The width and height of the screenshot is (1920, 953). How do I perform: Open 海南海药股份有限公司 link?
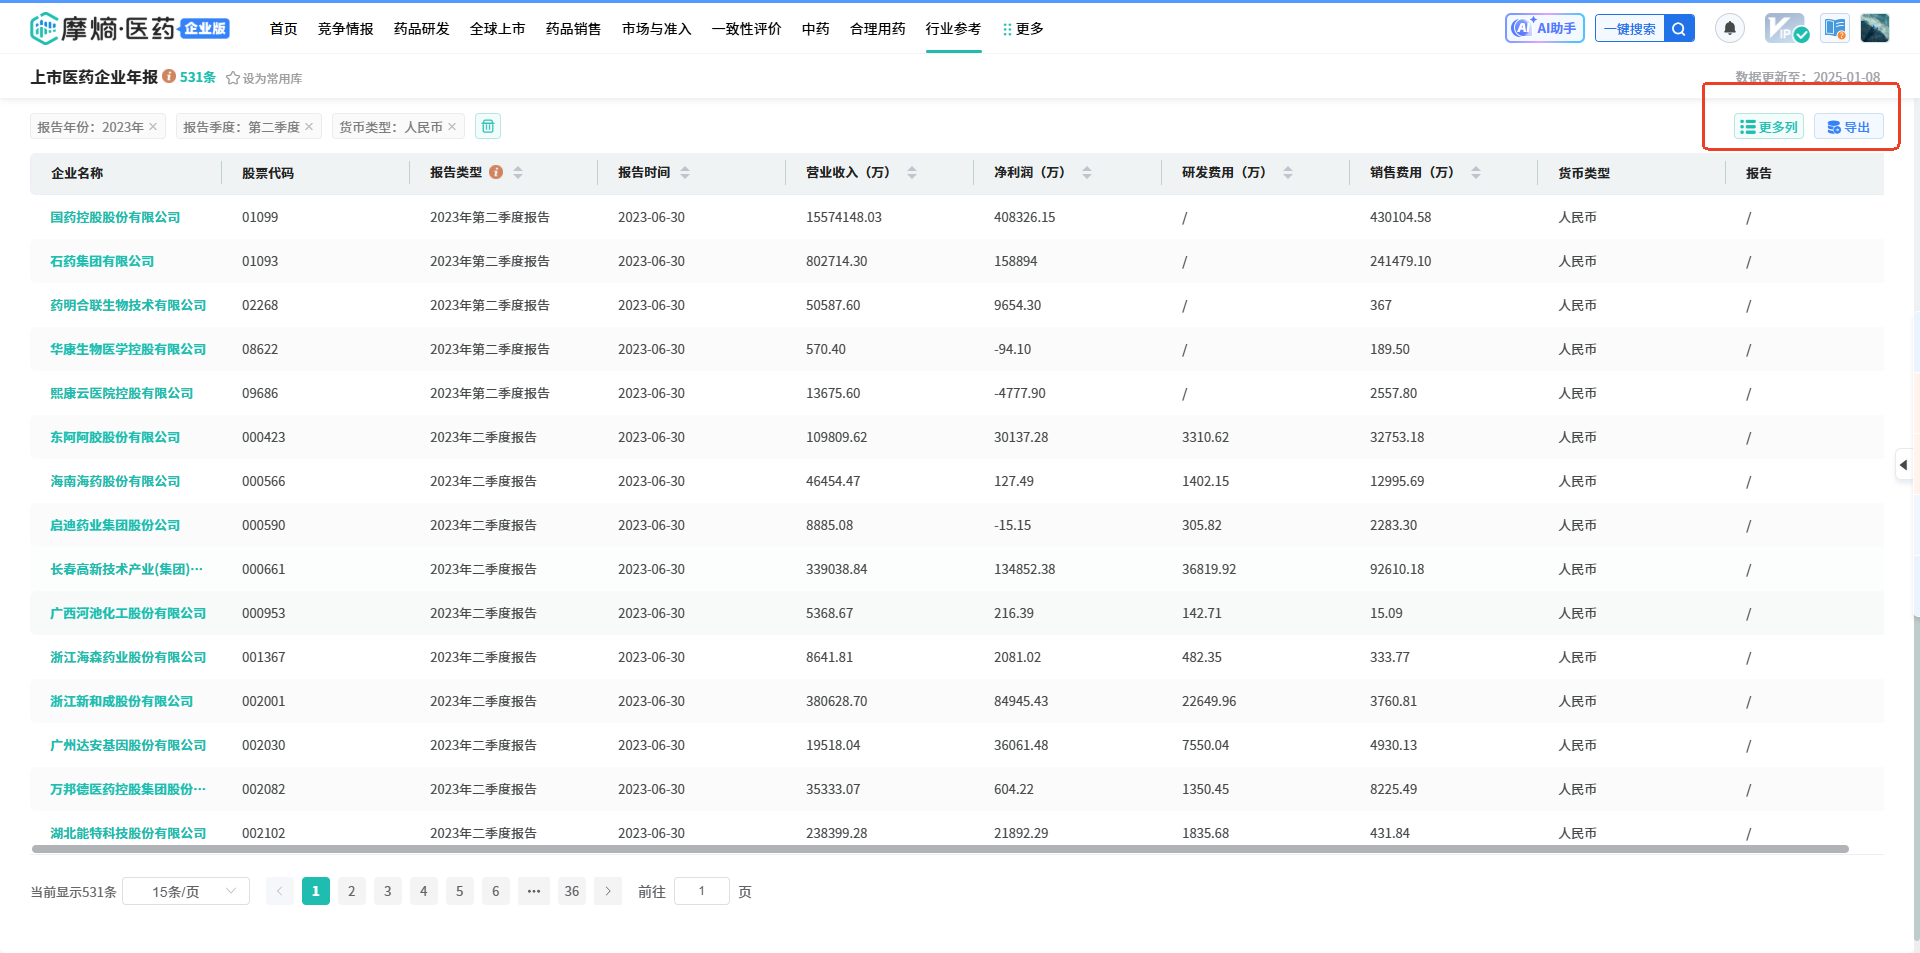(x=115, y=481)
